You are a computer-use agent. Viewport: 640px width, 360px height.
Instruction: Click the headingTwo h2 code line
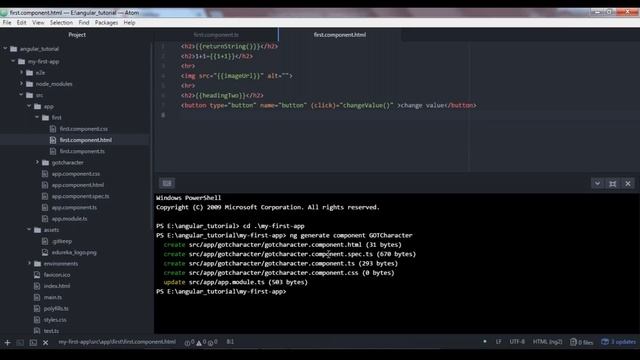[222, 96]
